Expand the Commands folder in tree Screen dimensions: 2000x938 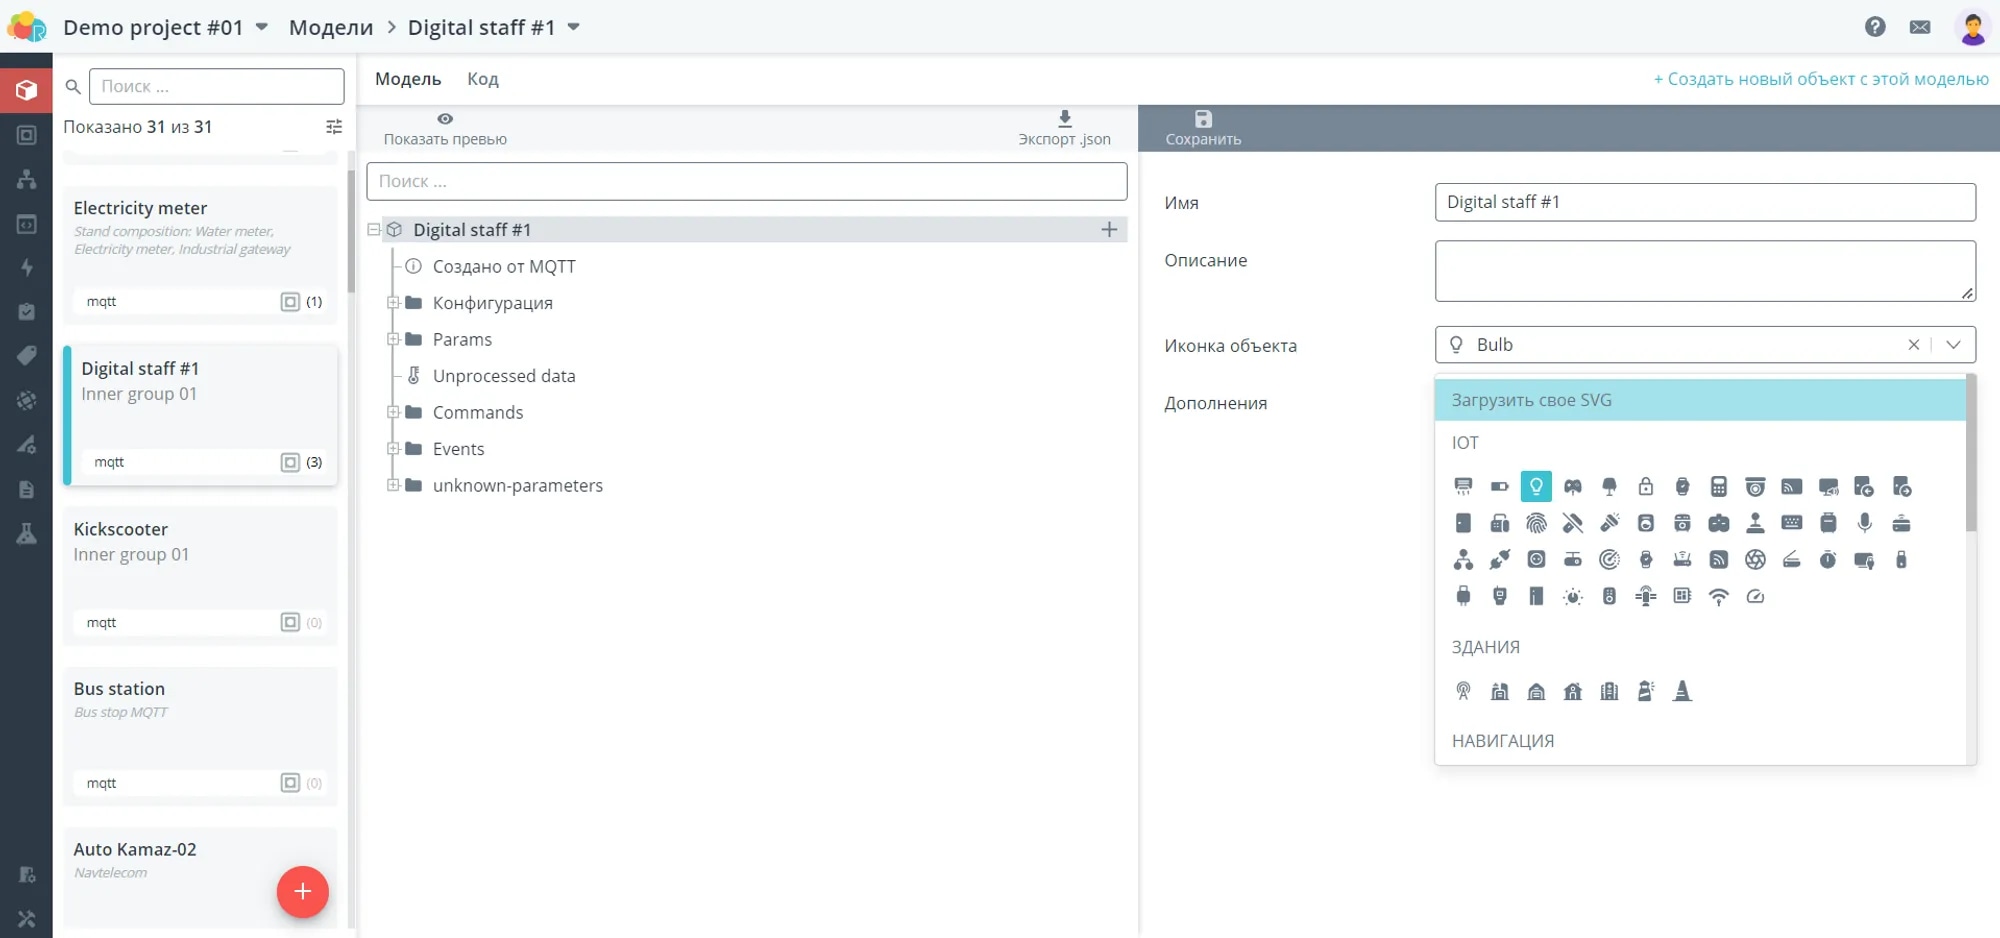tap(393, 412)
